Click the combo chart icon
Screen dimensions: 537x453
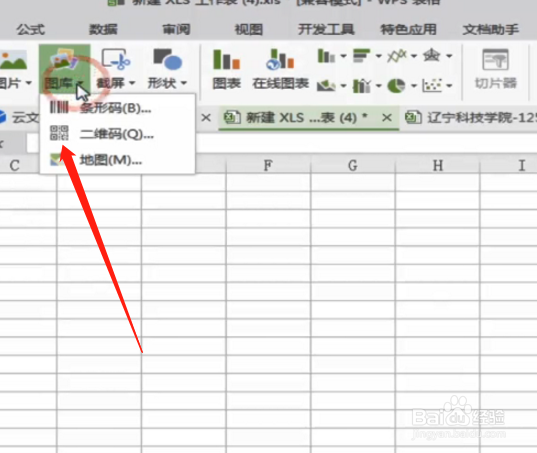[x=362, y=86]
